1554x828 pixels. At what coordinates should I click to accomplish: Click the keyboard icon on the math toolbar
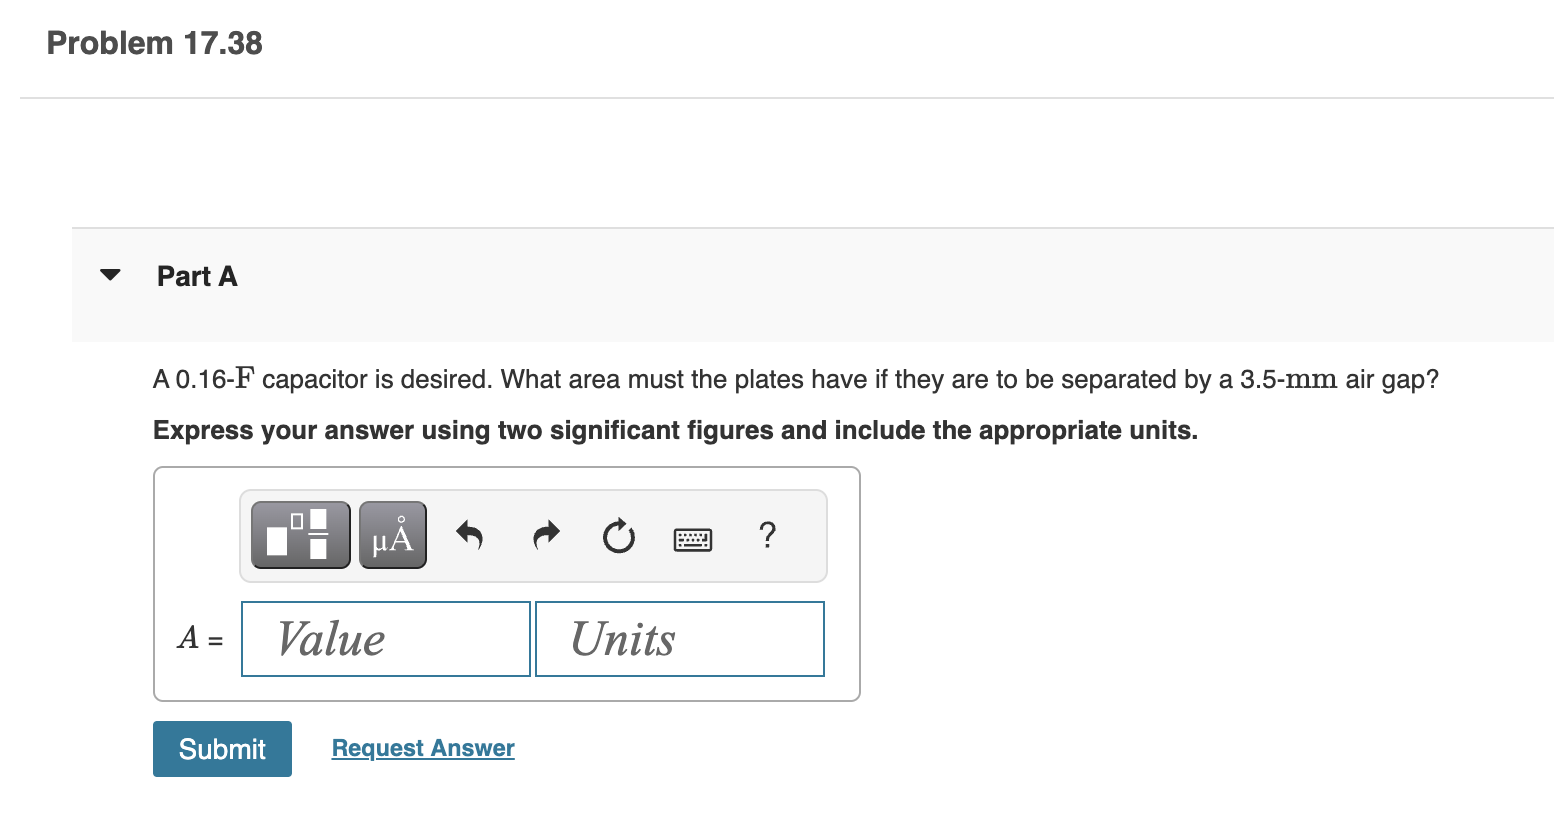(x=693, y=538)
